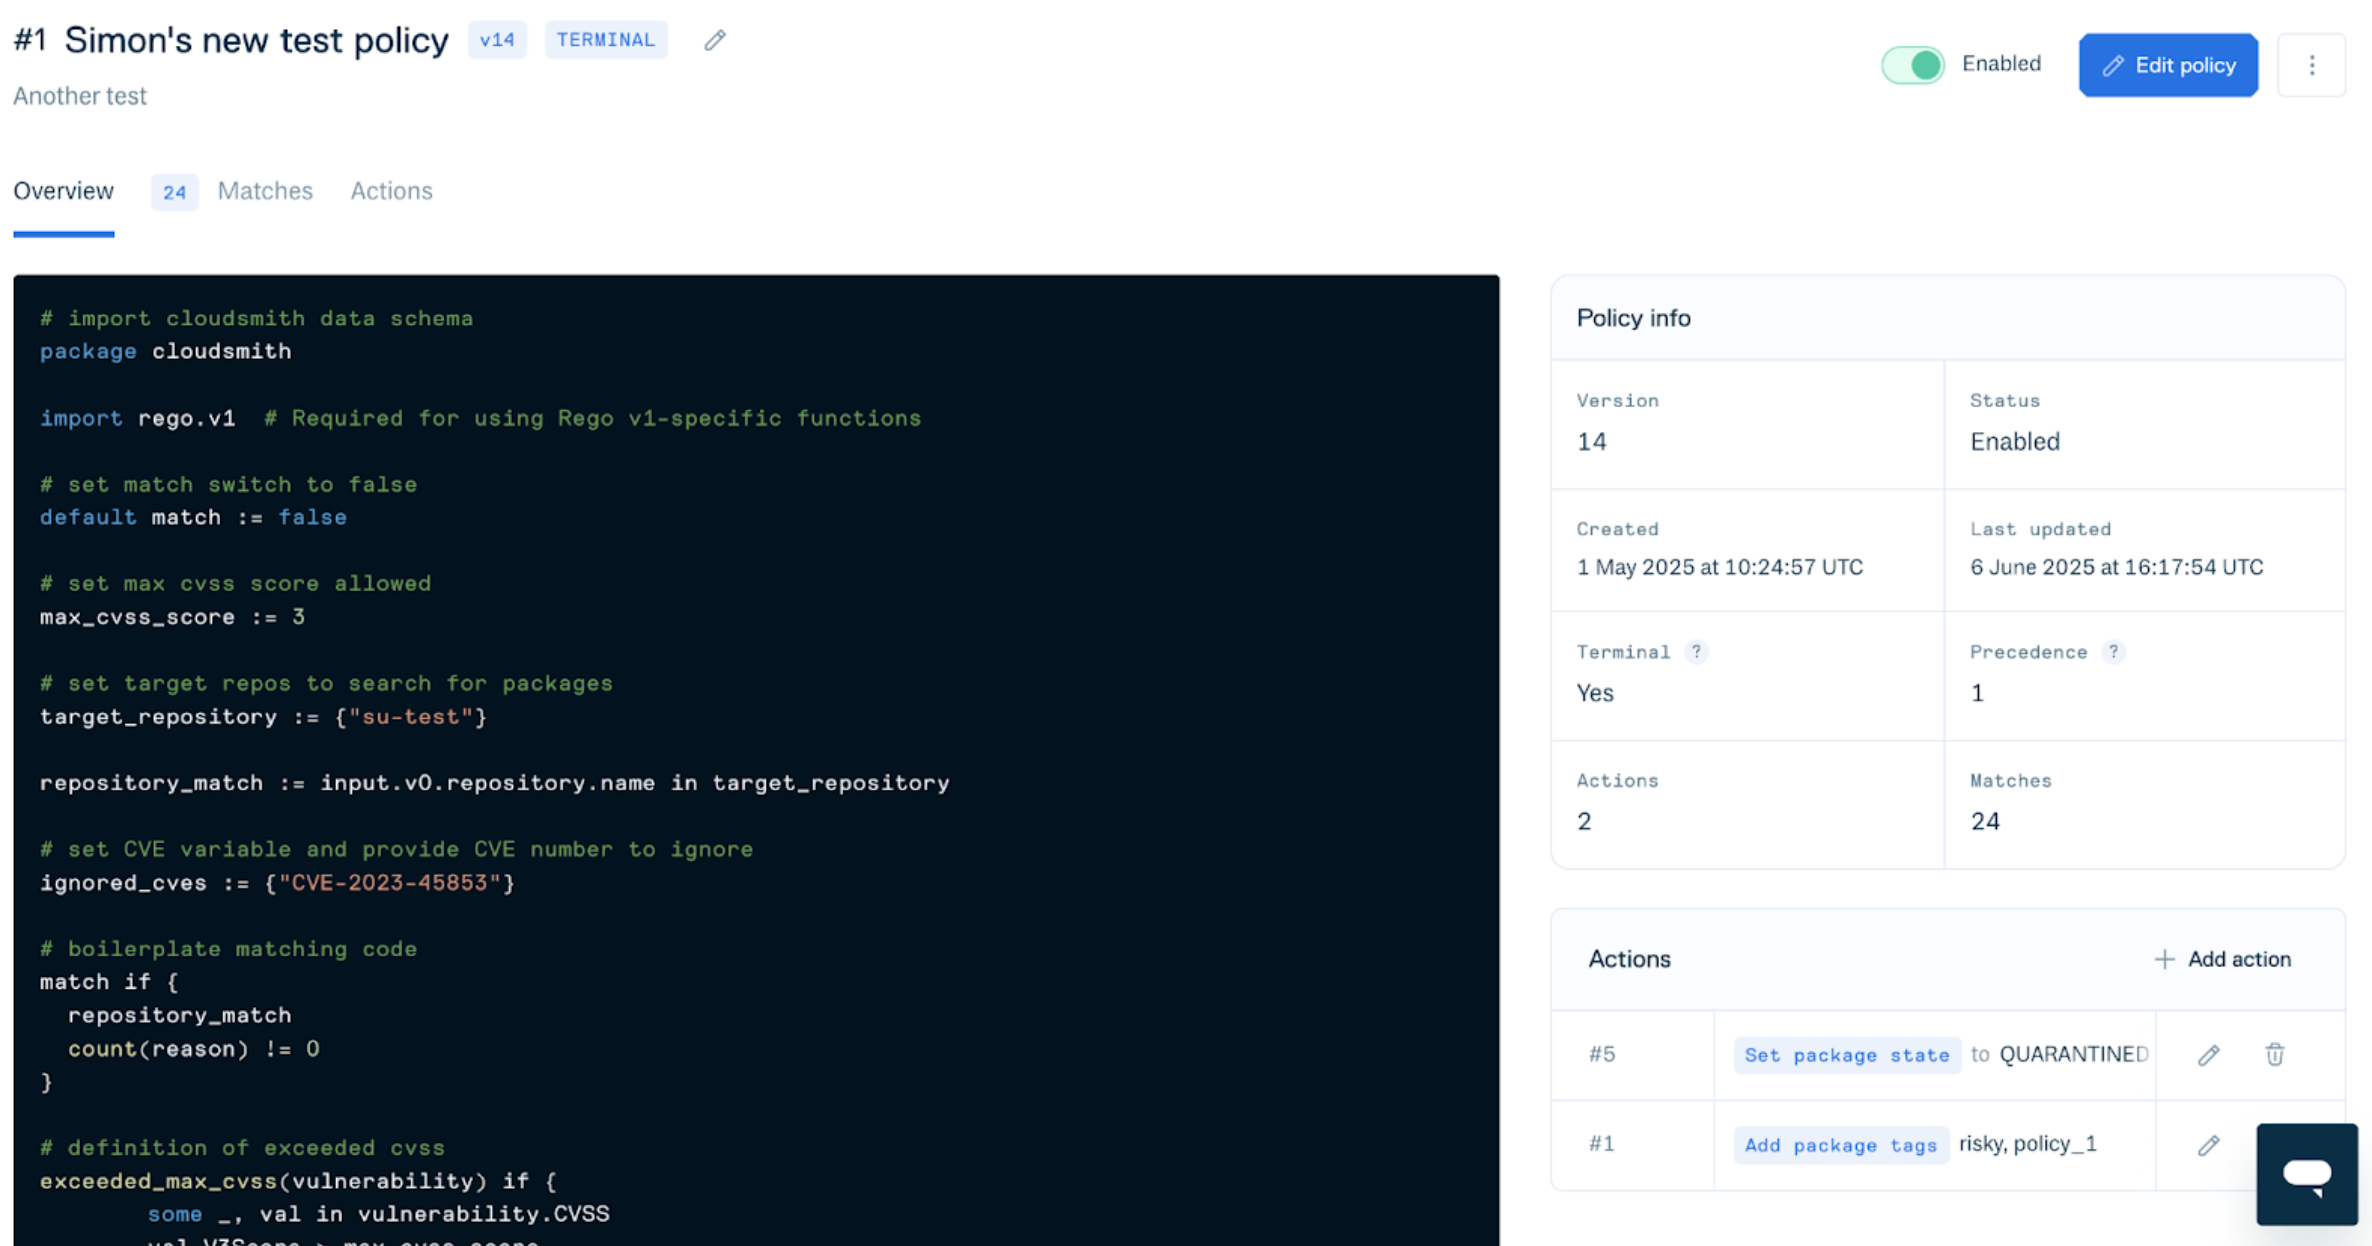Click the Set package state tag
The width and height of the screenshot is (2372, 1246).
(x=1846, y=1055)
